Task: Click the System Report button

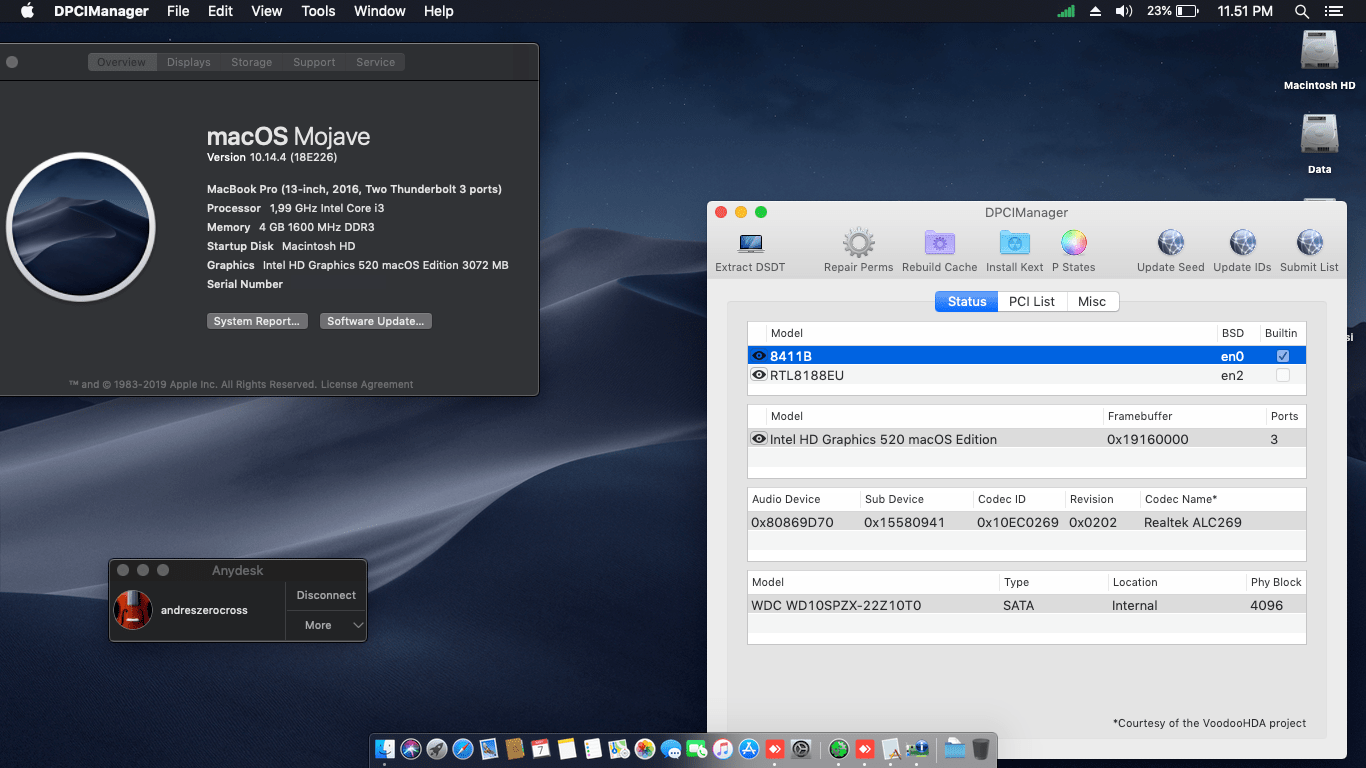Action: [257, 320]
